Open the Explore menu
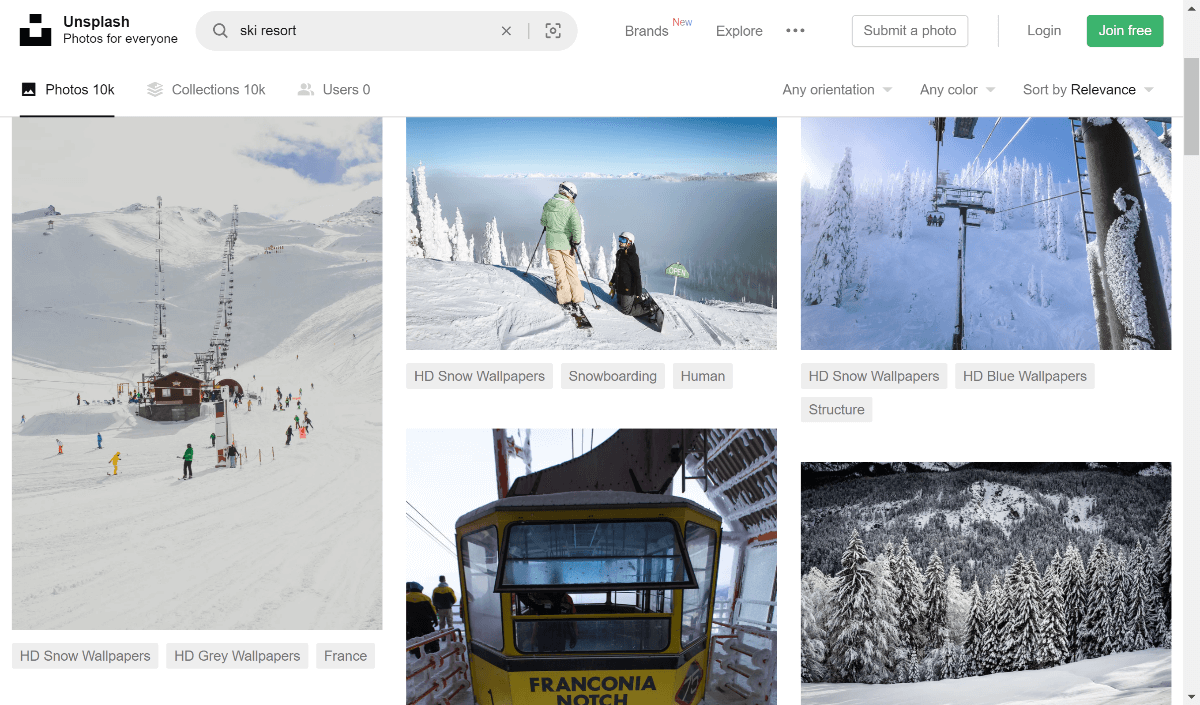The image size is (1200, 705). [739, 30]
